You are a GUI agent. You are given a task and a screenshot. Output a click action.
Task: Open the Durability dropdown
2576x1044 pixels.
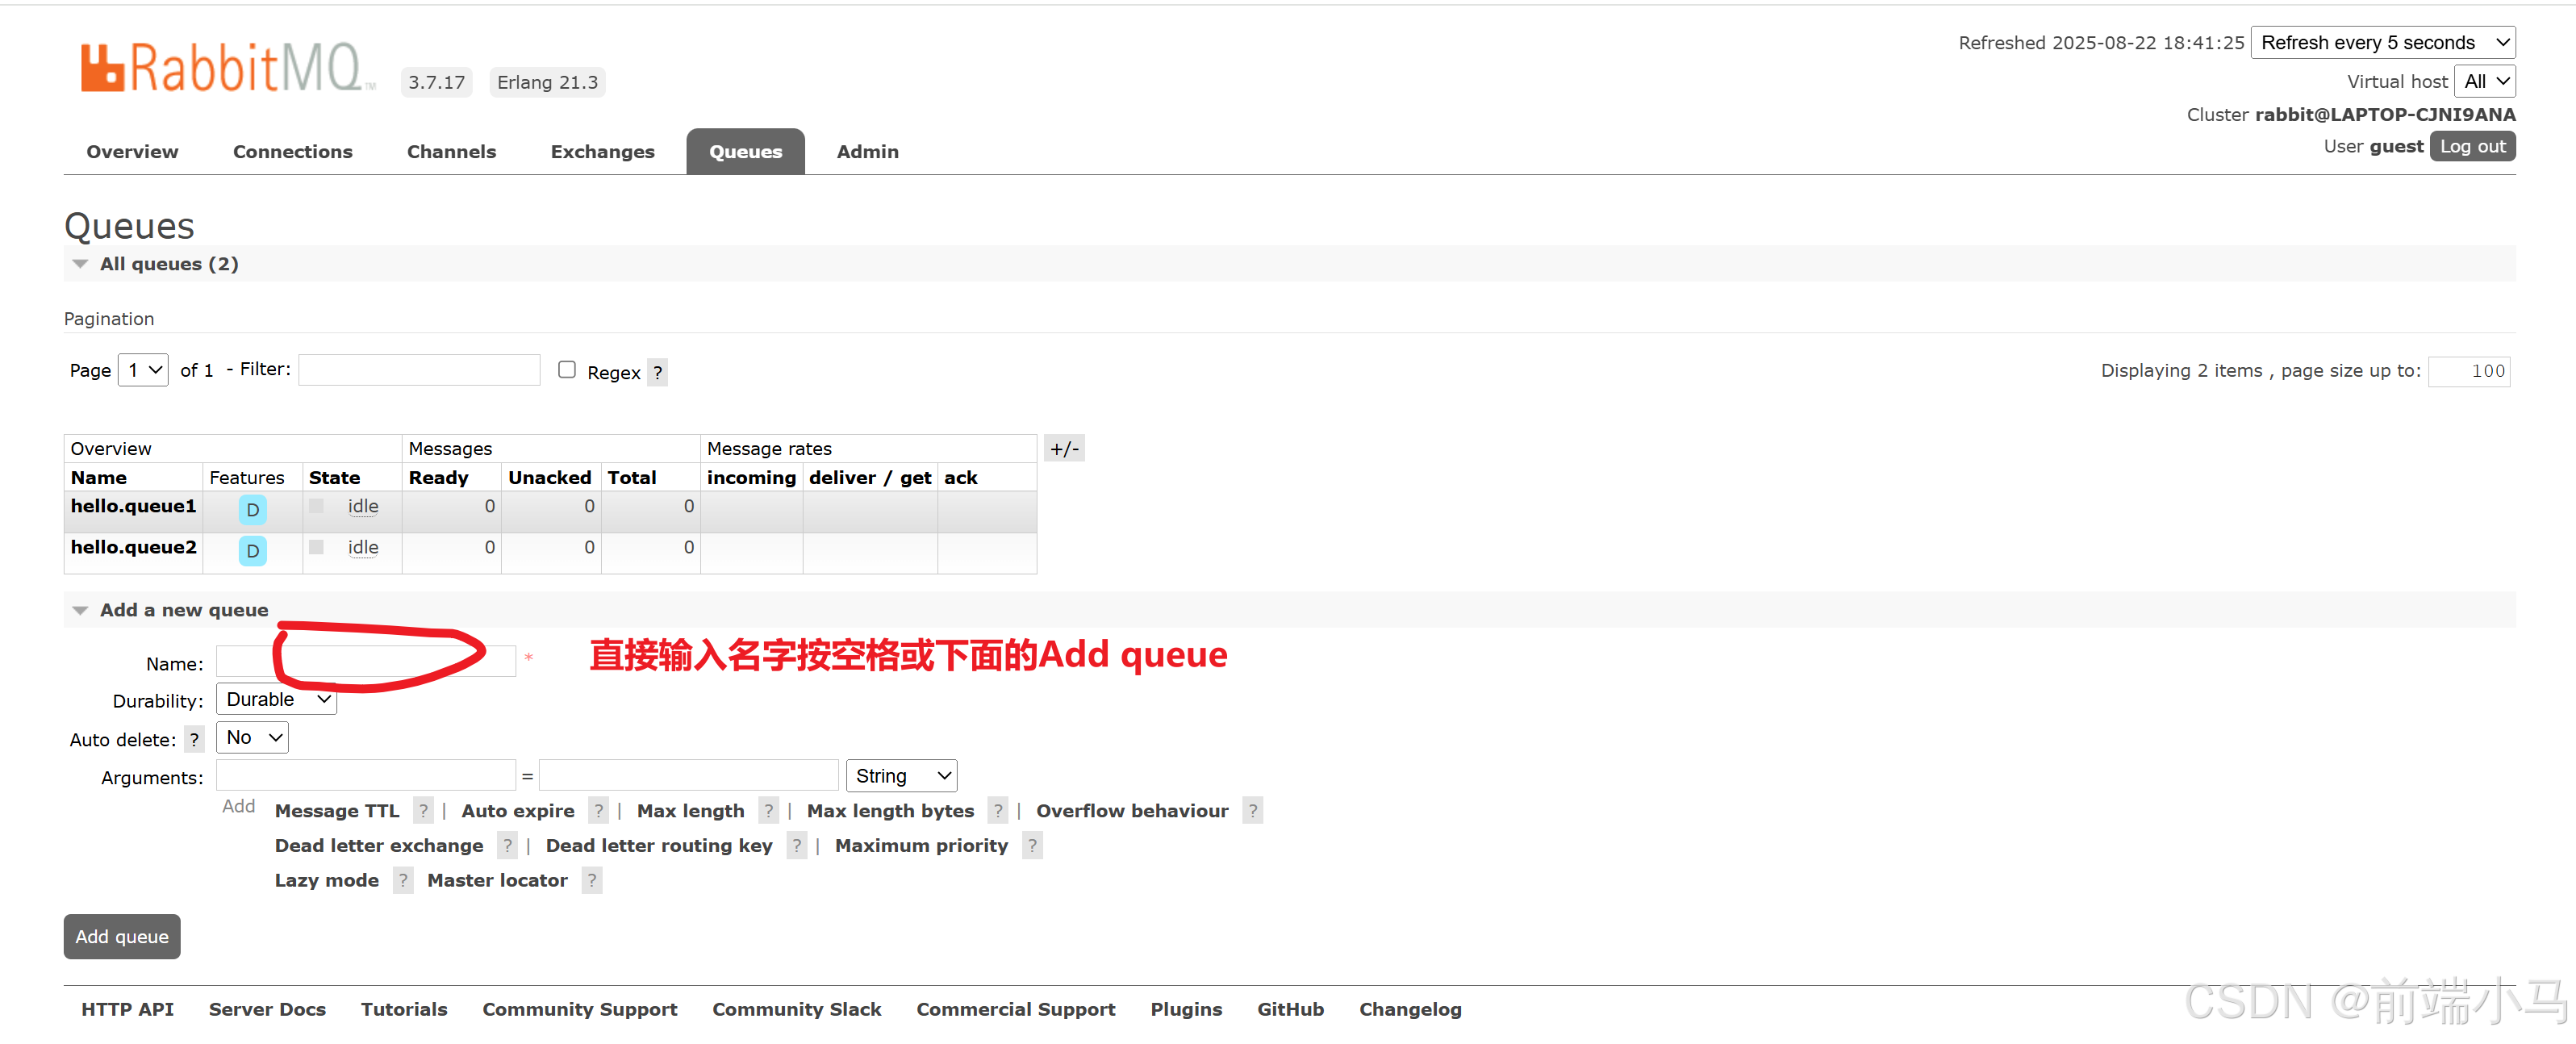tap(277, 700)
